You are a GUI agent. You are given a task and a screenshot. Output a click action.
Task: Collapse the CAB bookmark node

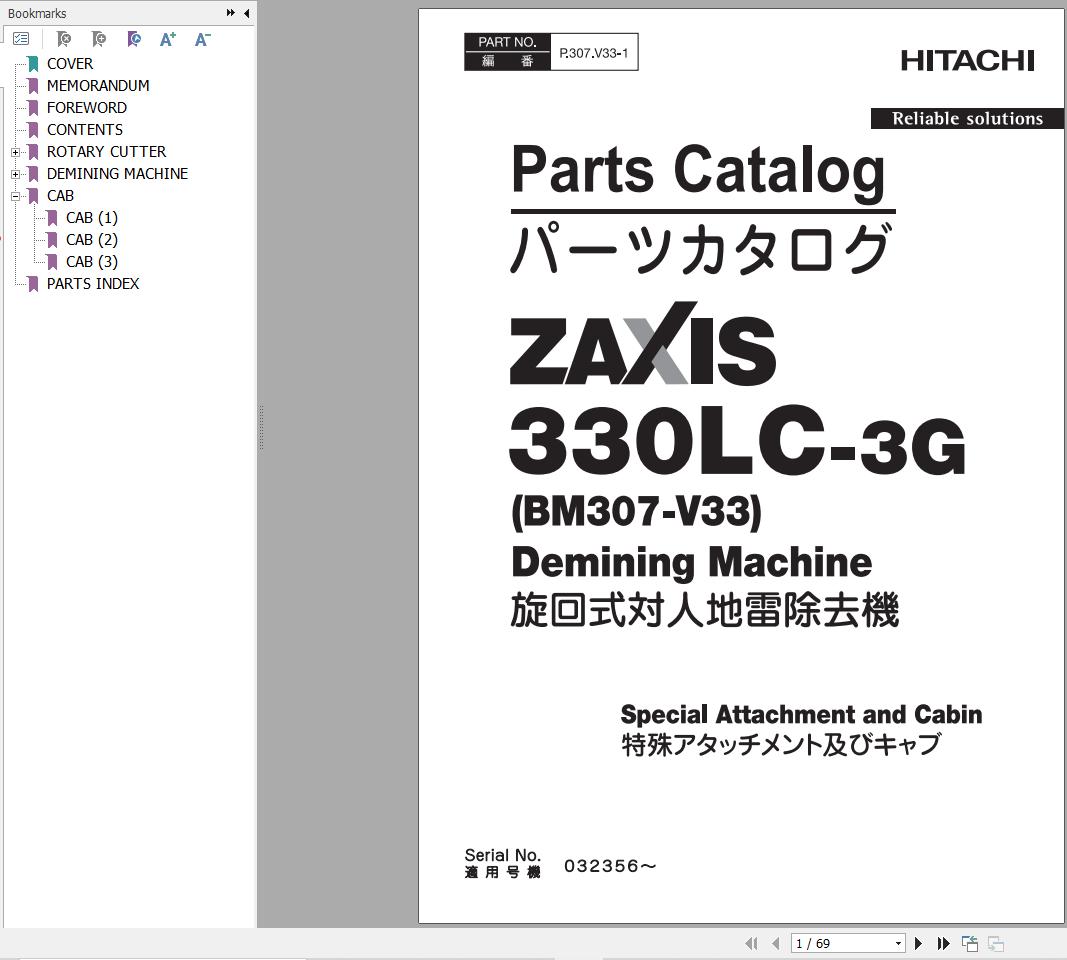coord(16,196)
